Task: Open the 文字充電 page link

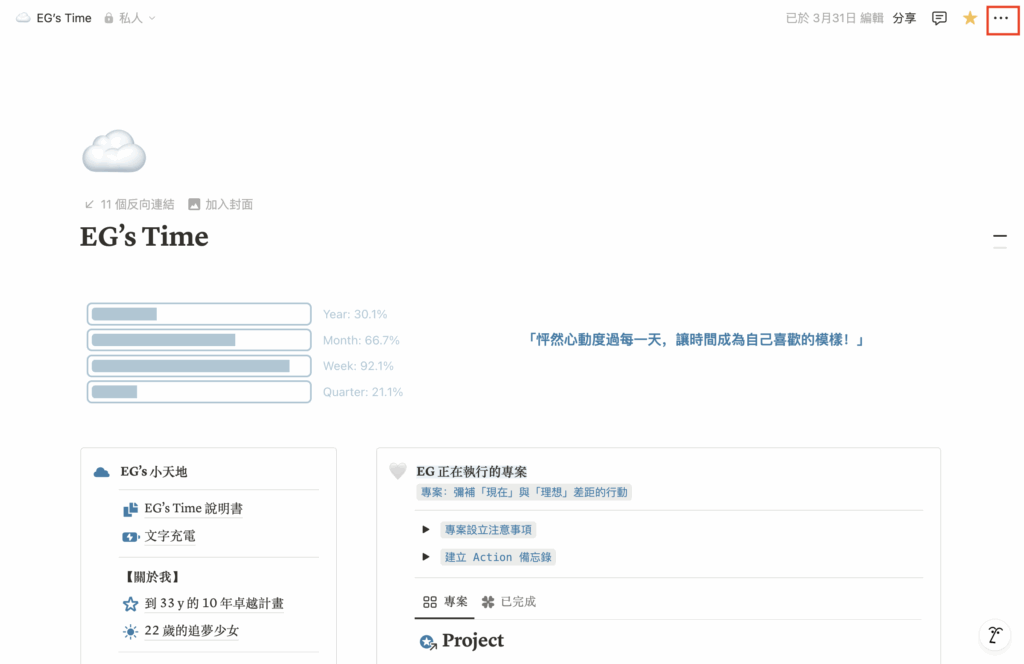Action: click(170, 536)
